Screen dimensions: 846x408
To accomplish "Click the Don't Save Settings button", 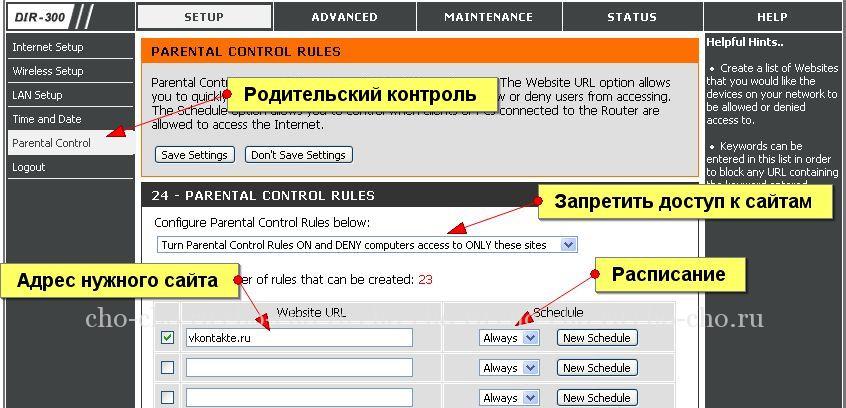I will pyautogui.click(x=299, y=155).
